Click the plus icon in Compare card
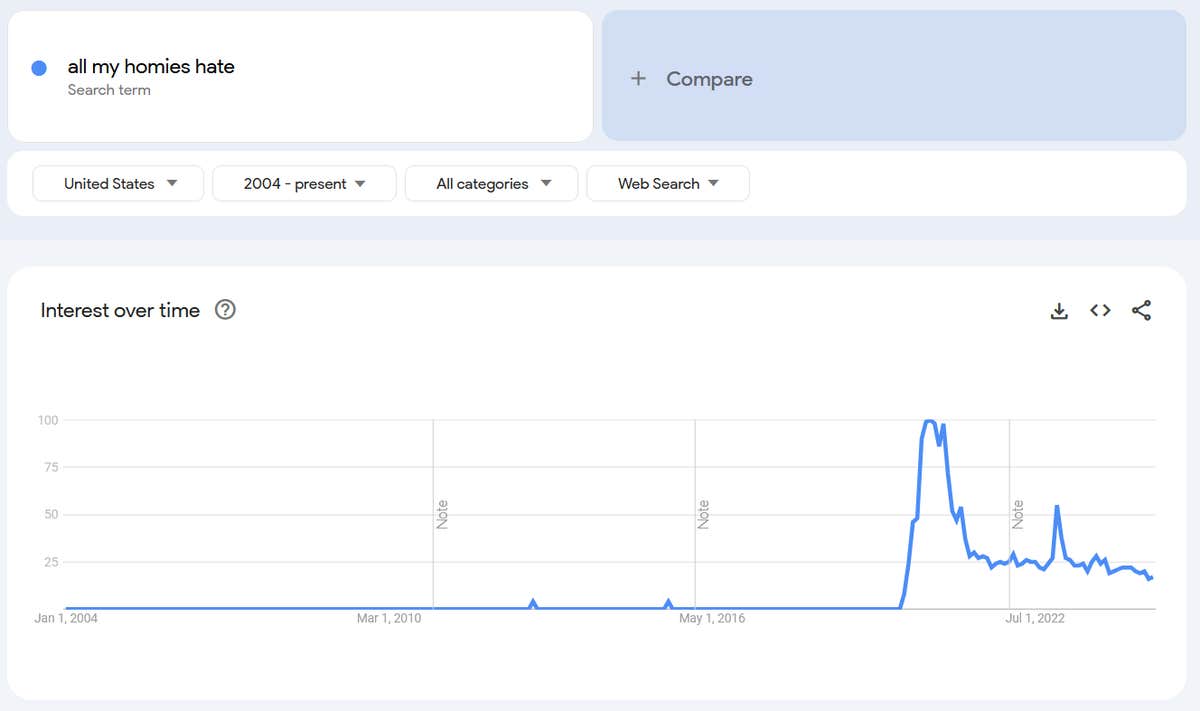1200x711 pixels. (x=638, y=79)
